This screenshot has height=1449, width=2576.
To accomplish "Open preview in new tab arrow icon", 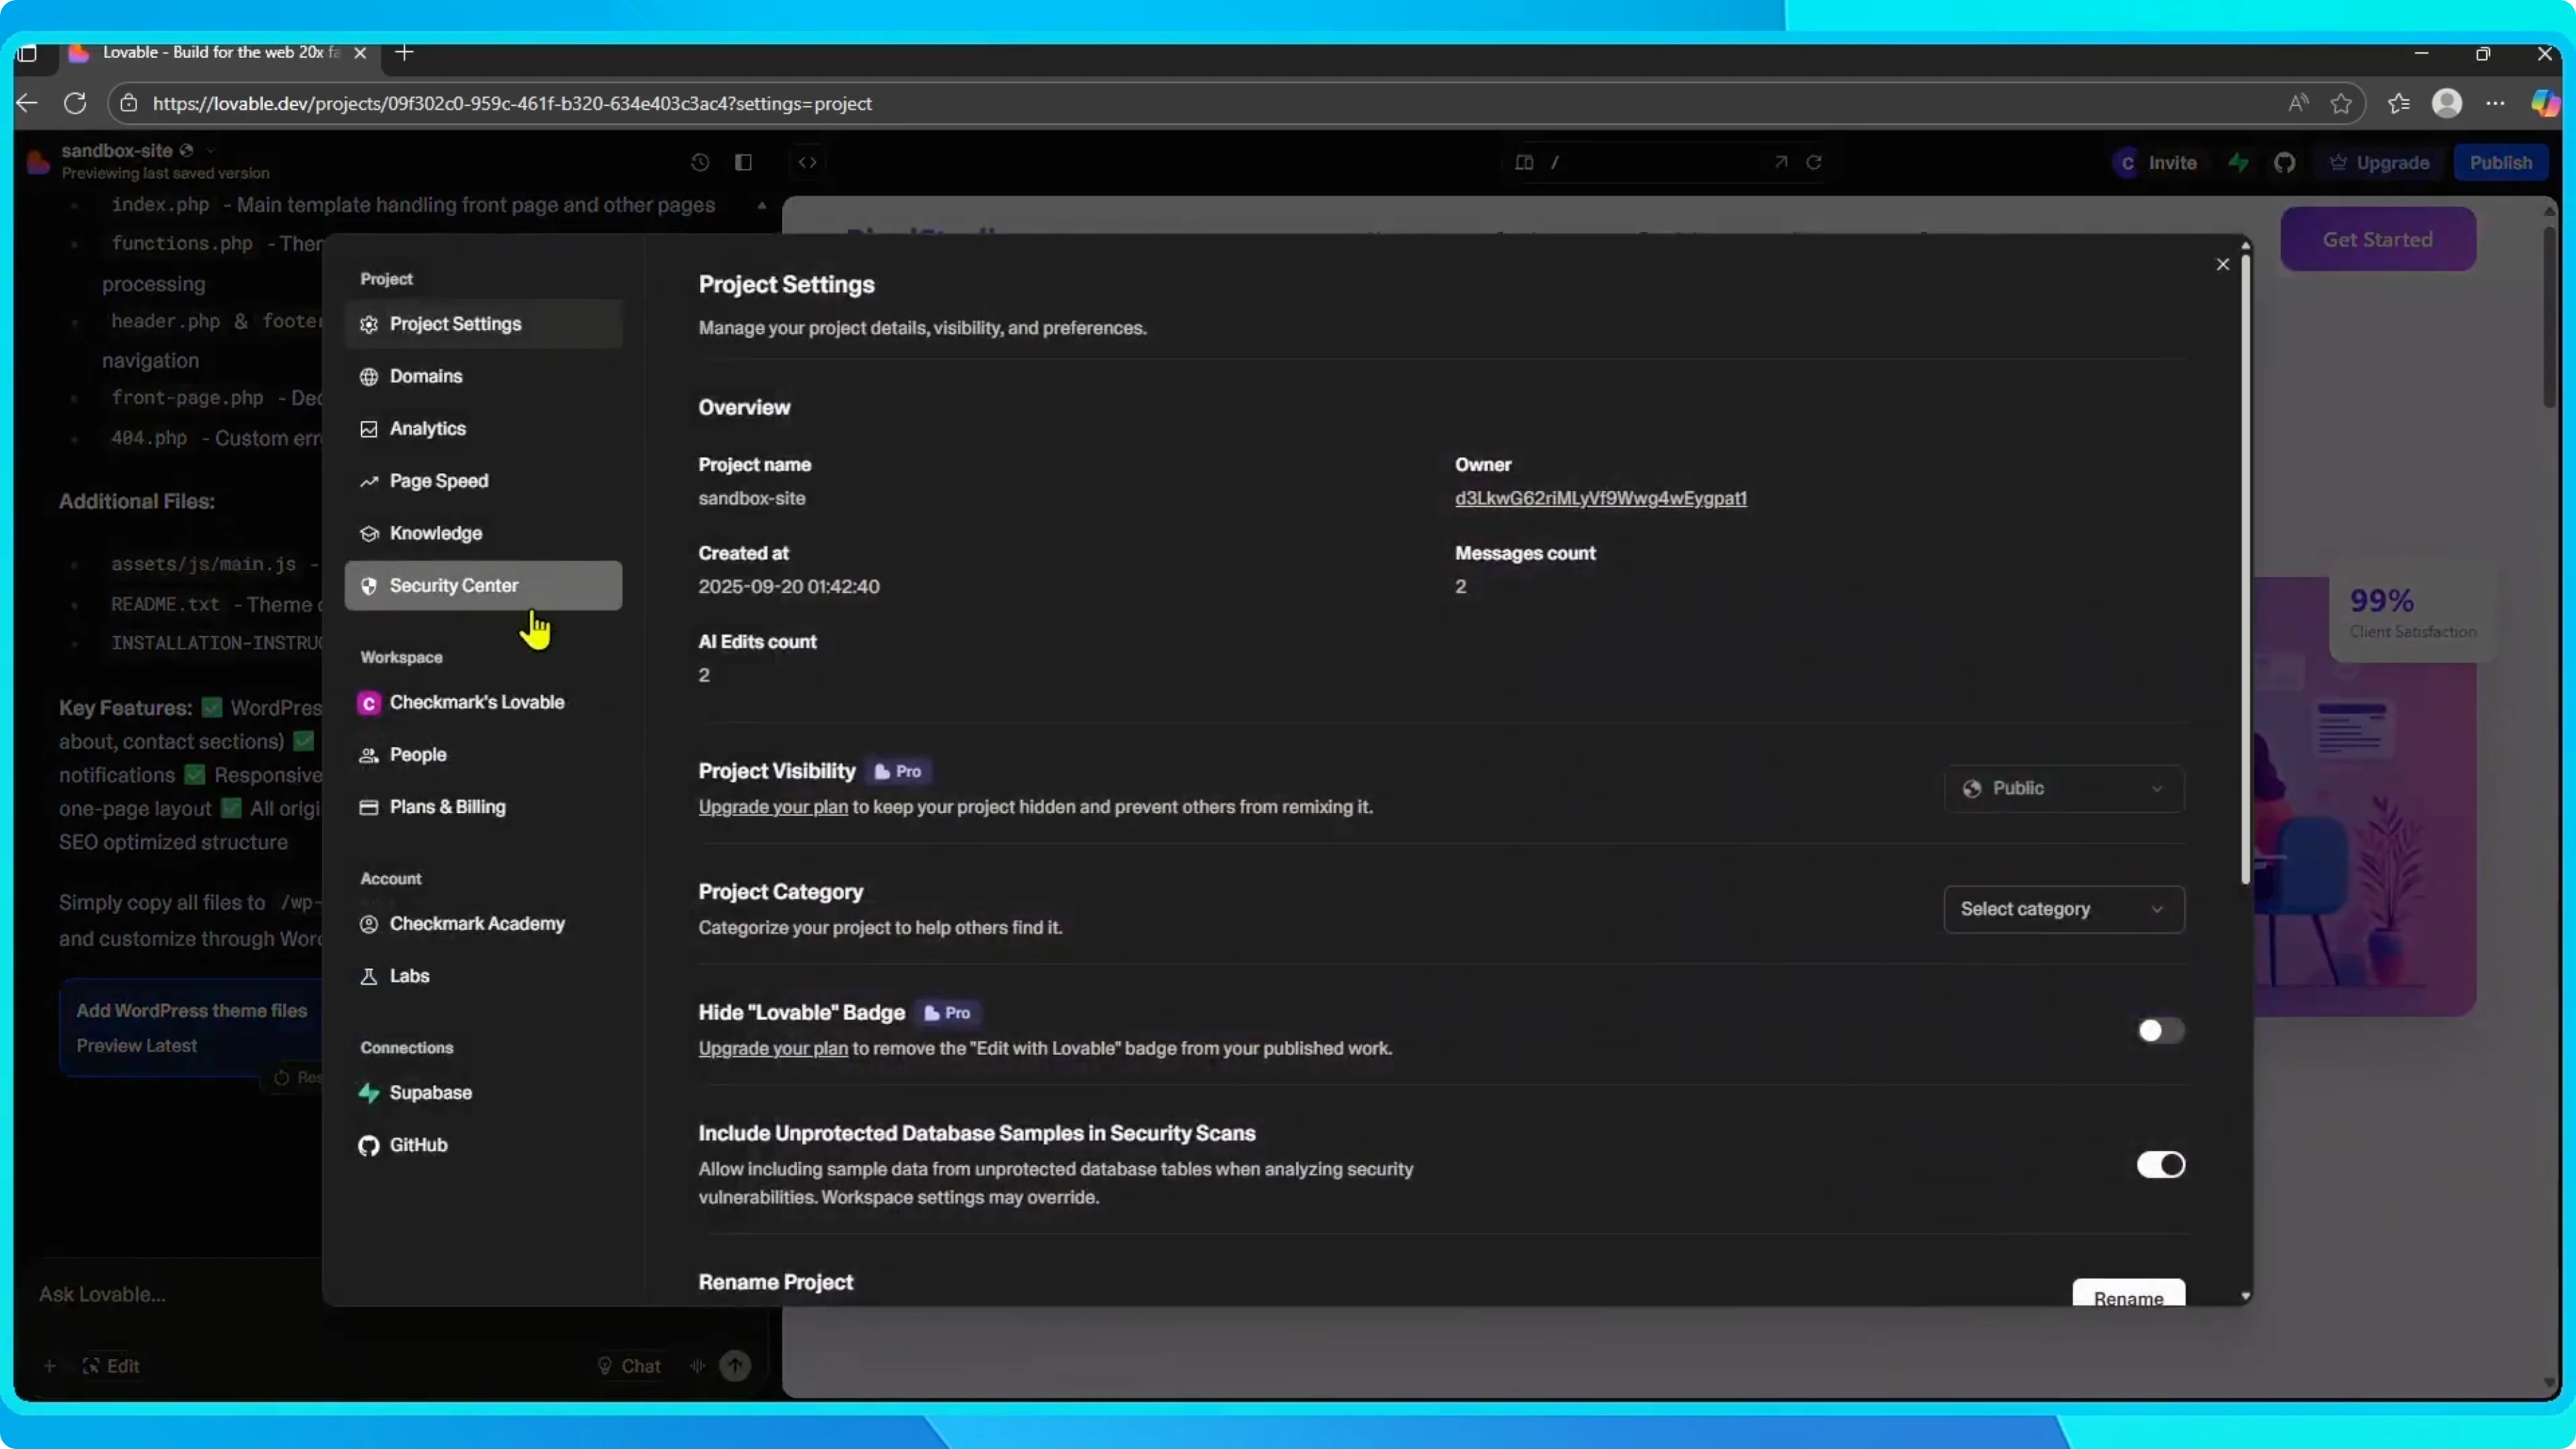I will coord(1781,162).
